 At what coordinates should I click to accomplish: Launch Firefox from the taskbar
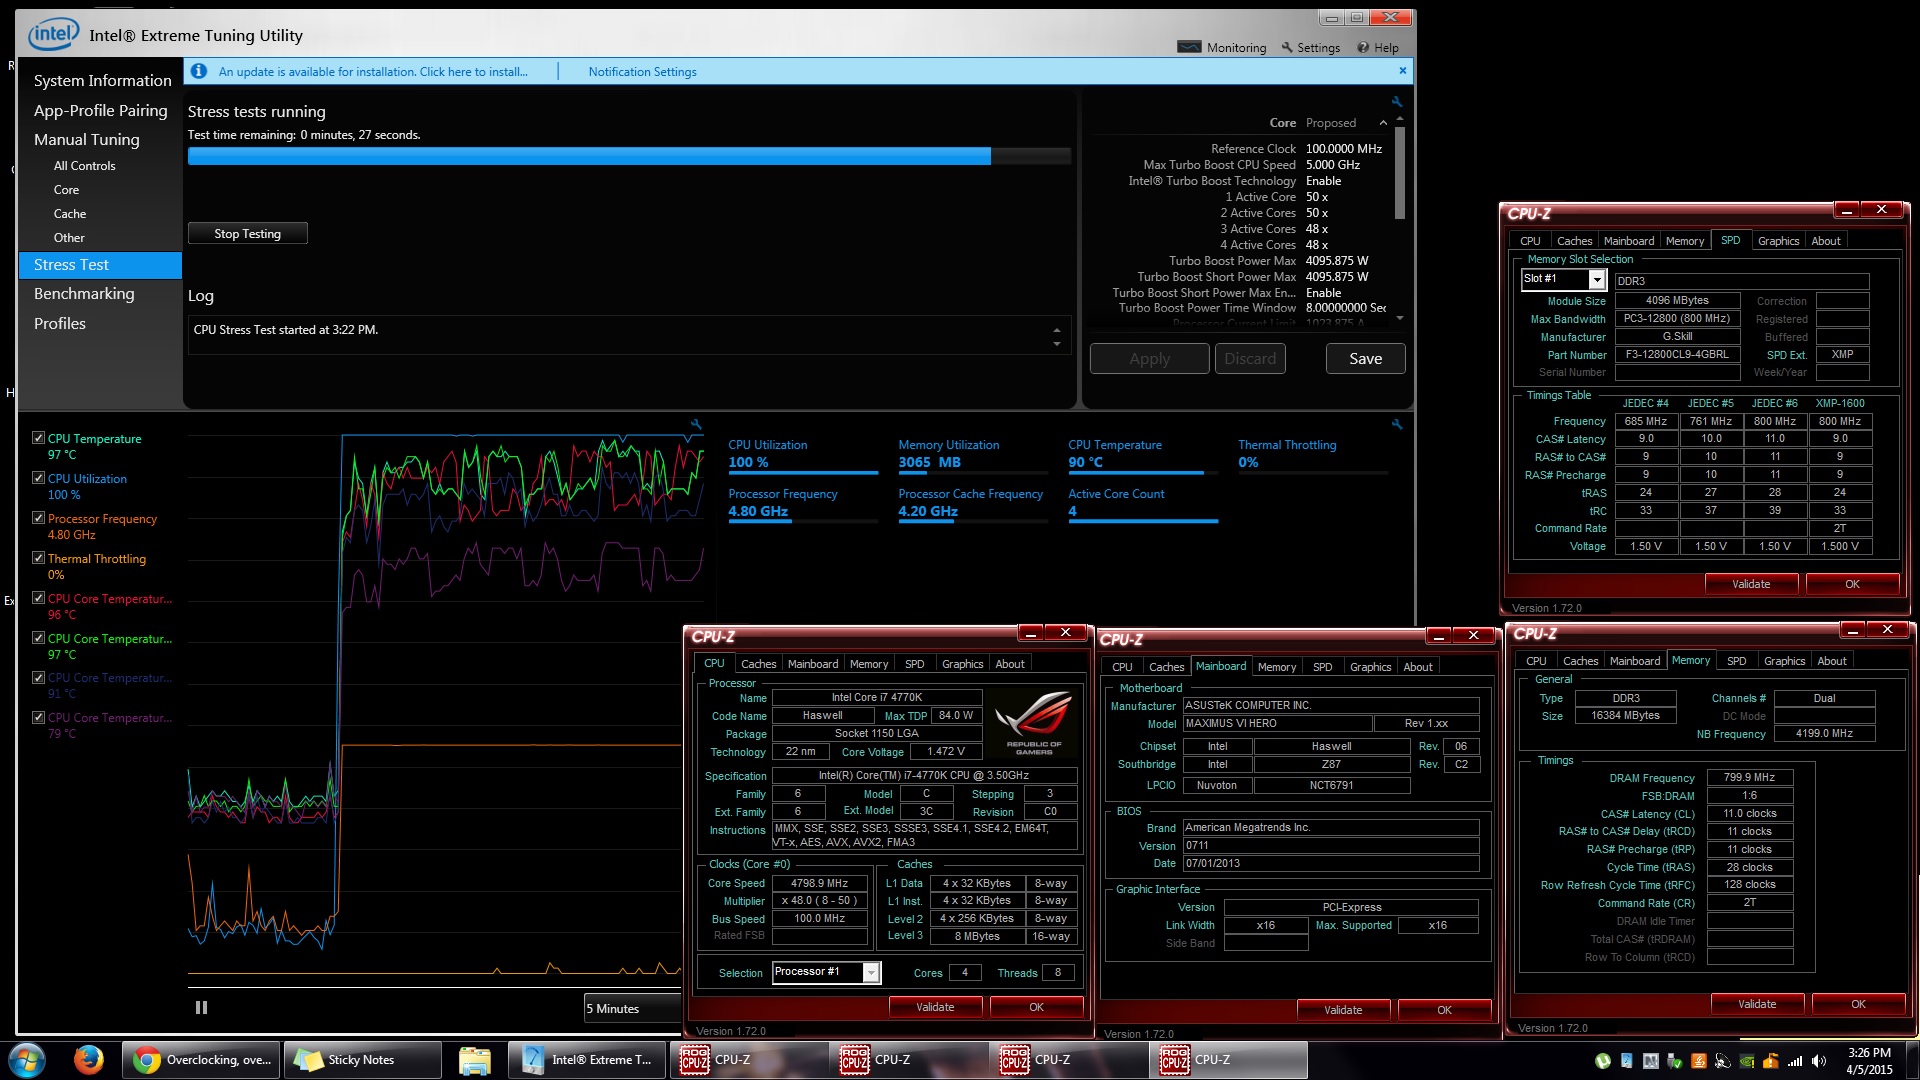tap(88, 1059)
